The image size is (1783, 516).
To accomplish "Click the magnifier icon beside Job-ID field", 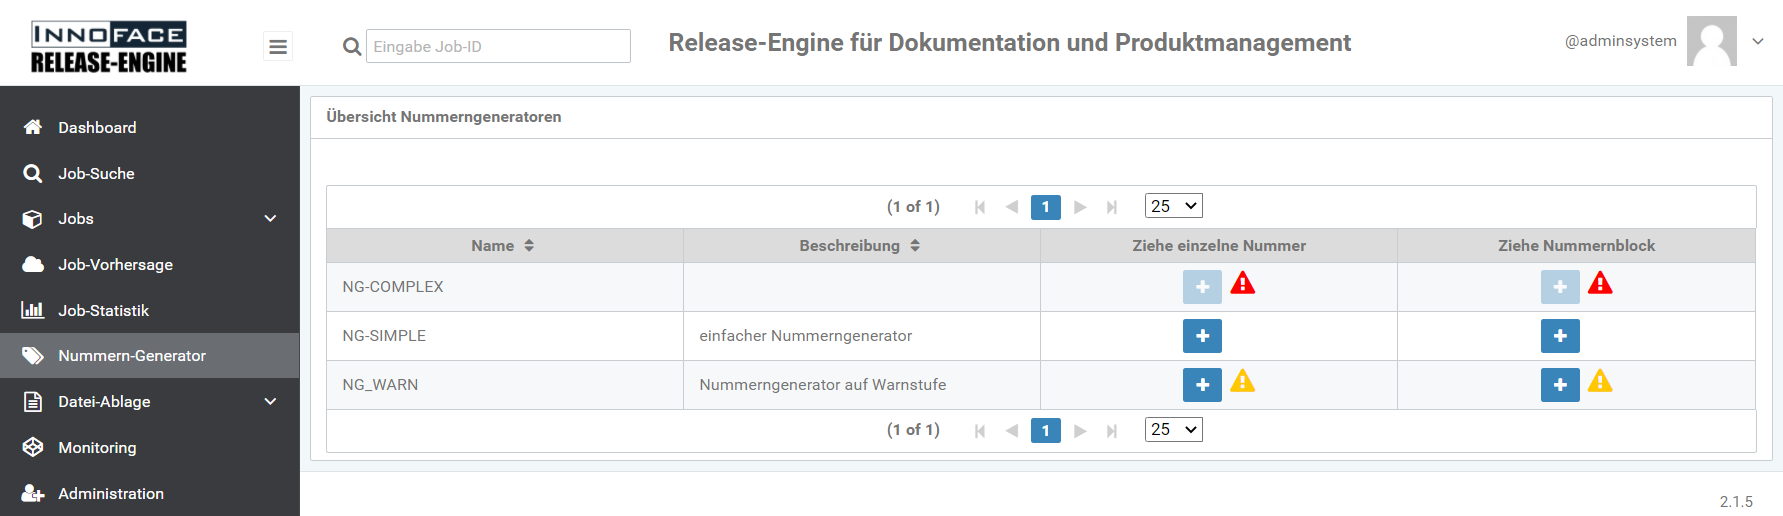I will [351, 46].
